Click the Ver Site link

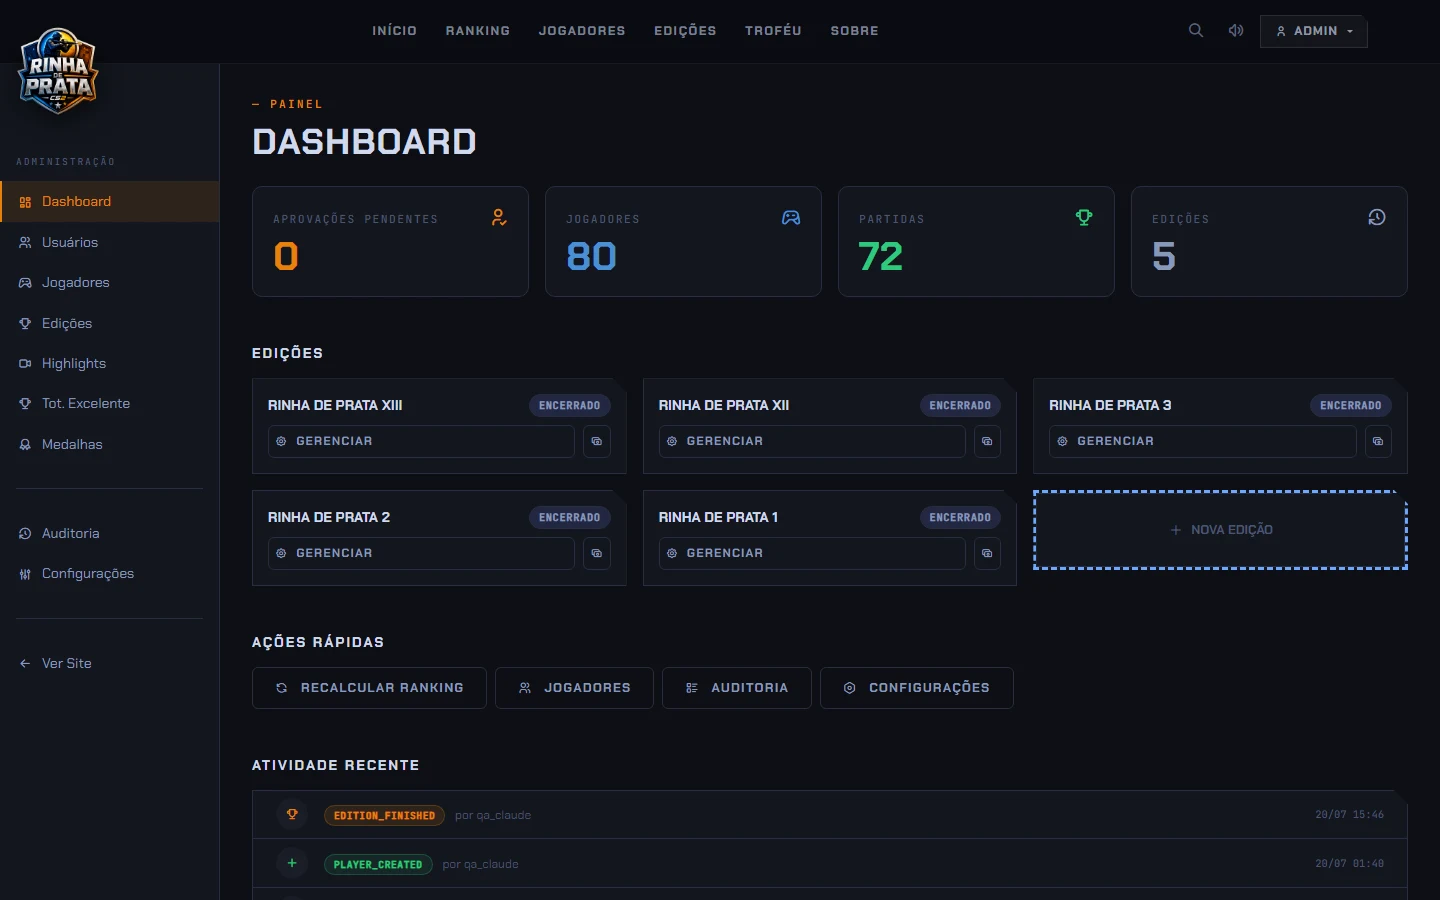click(x=110, y=663)
